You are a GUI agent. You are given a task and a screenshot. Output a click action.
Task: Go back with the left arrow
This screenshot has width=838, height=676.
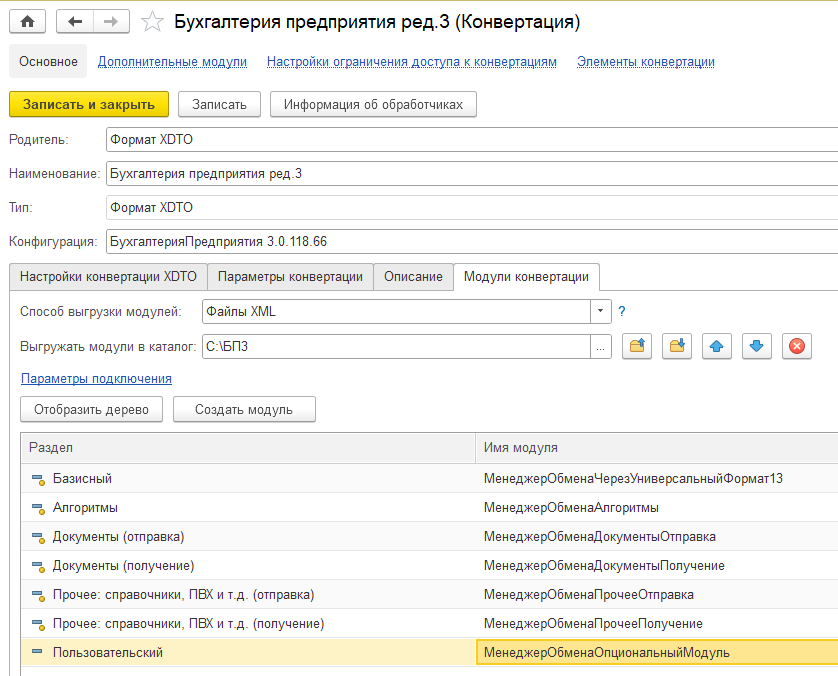[75, 21]
